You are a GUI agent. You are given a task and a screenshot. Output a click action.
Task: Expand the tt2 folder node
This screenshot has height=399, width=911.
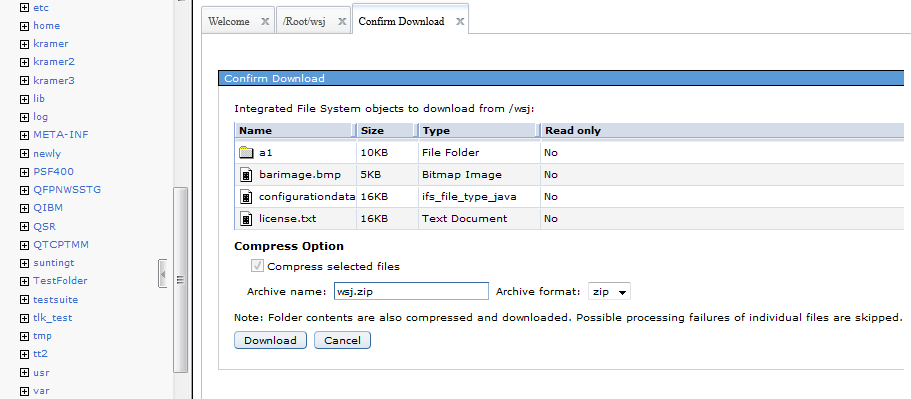(x=24, y=354)
